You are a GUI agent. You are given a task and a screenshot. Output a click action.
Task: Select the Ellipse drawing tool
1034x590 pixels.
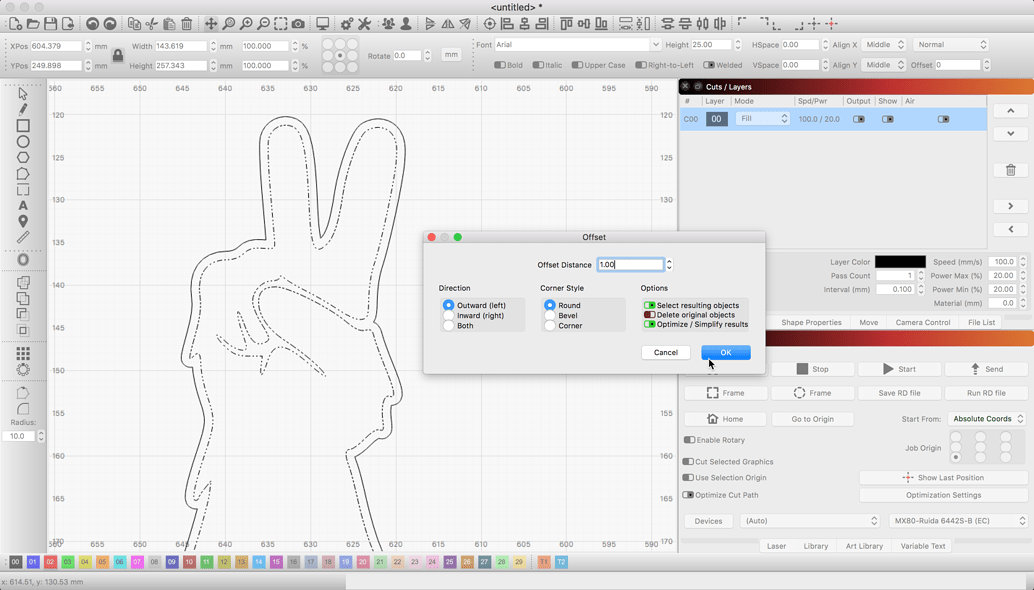coord(22,141)
